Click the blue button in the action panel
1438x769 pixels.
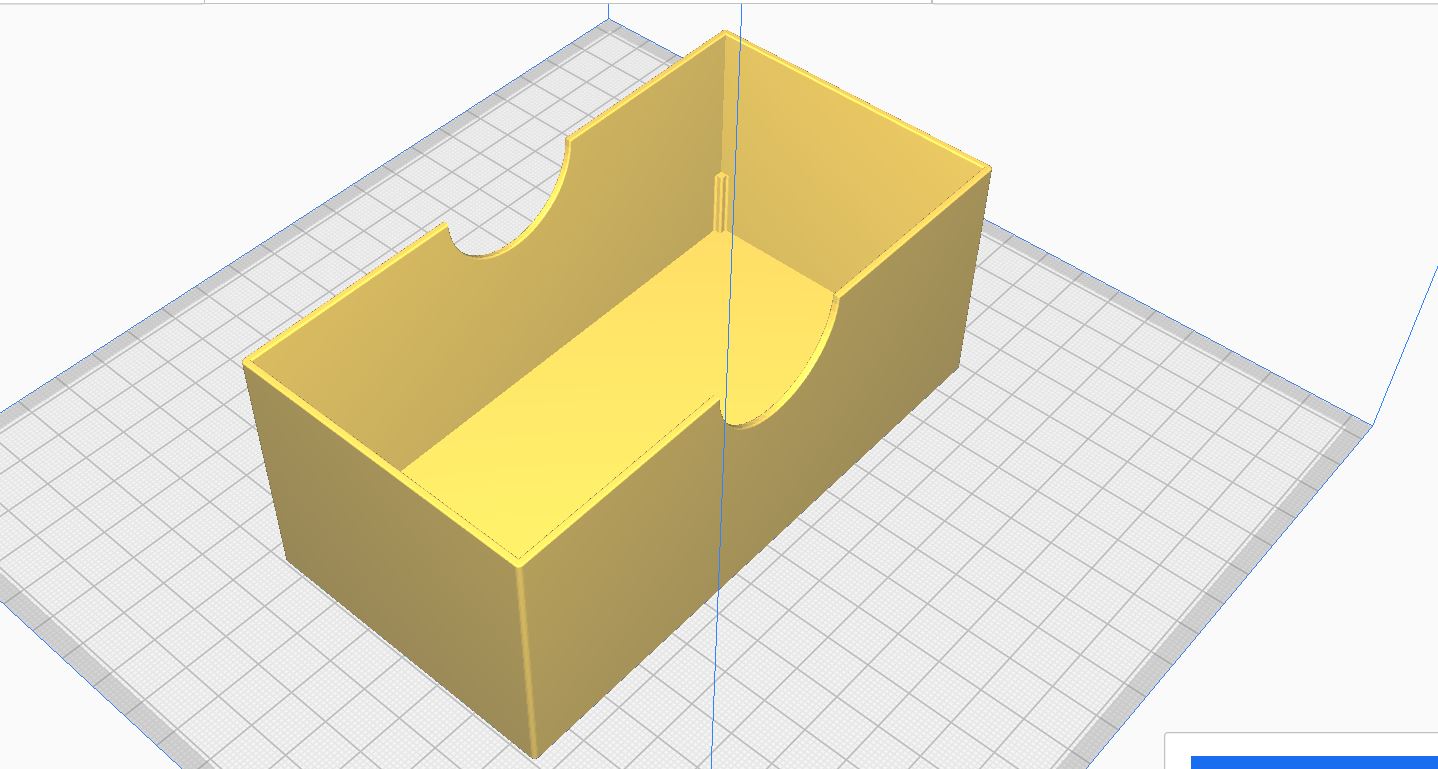(1314, 763)
